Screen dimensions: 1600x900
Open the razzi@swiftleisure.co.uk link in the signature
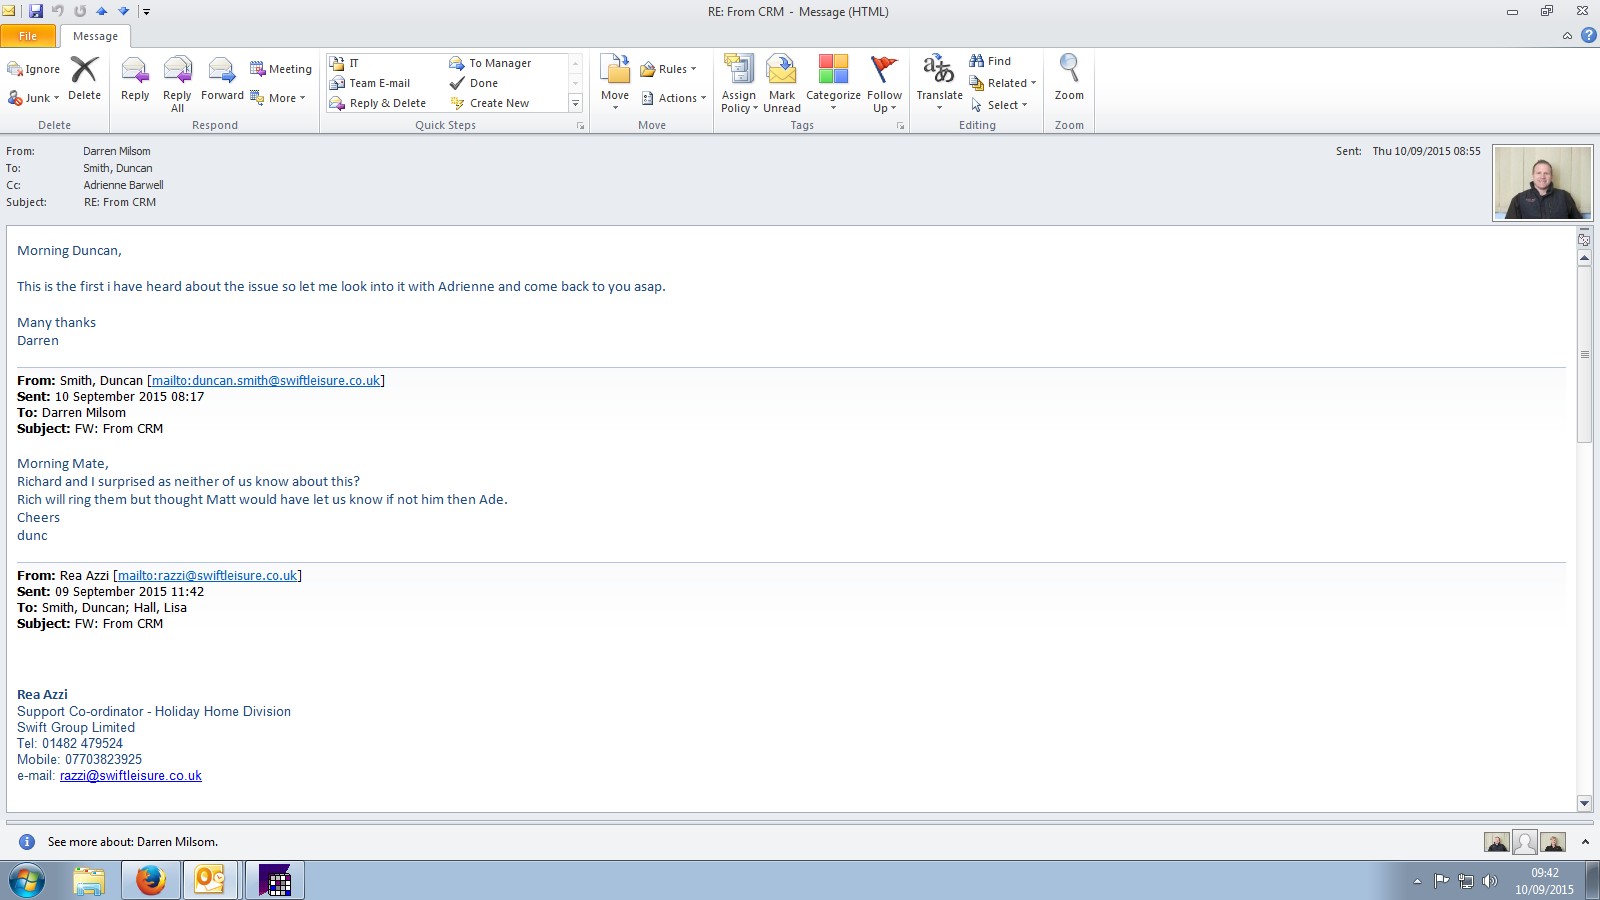pos(130,776)
